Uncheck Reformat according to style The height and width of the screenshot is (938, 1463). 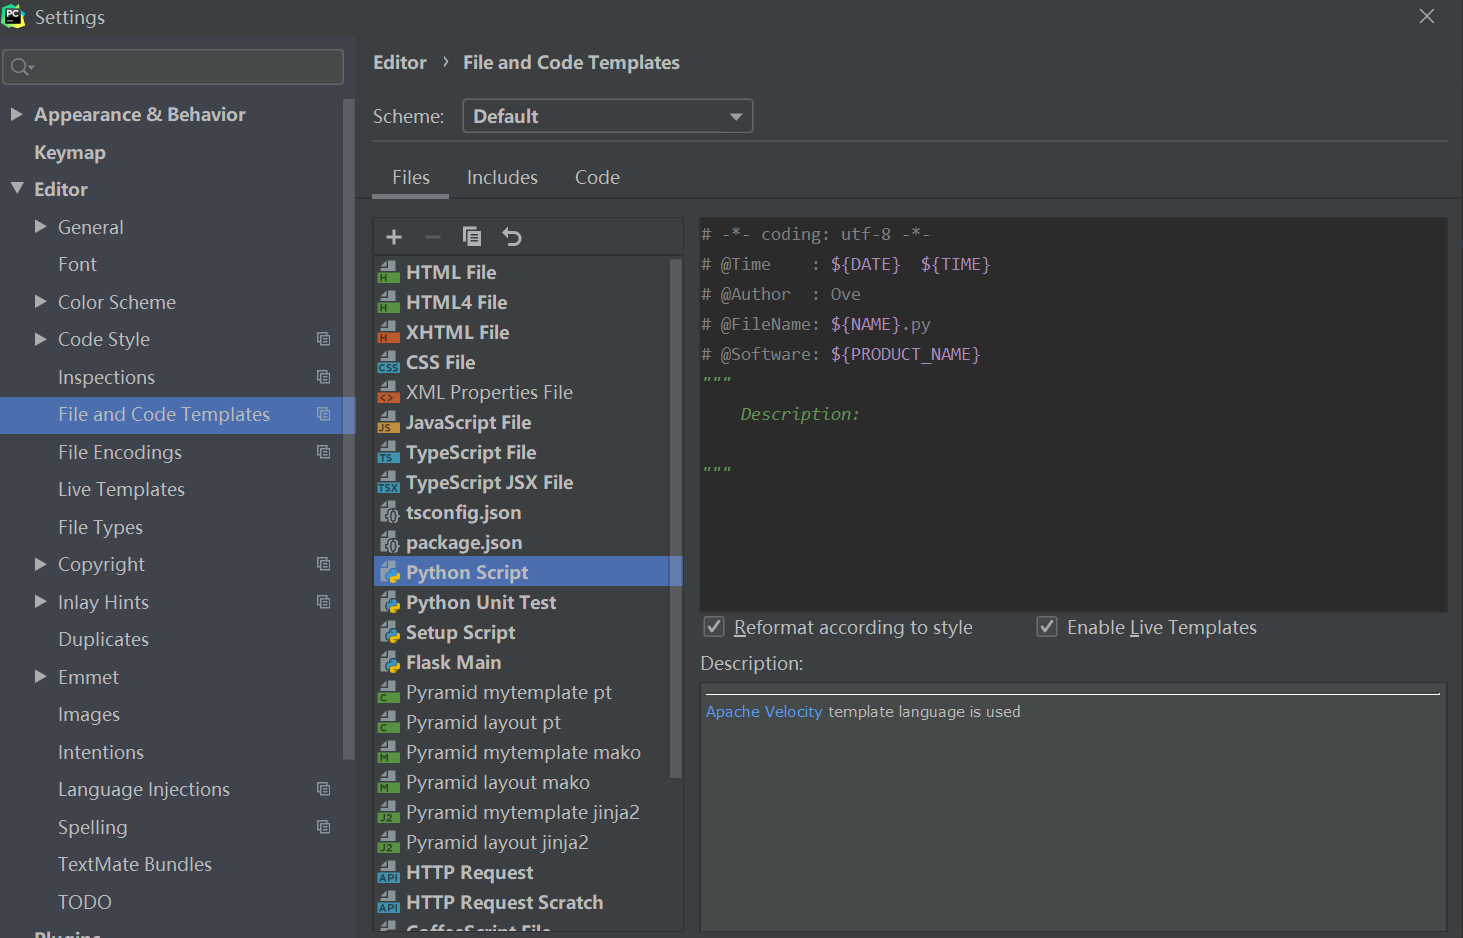714,627
